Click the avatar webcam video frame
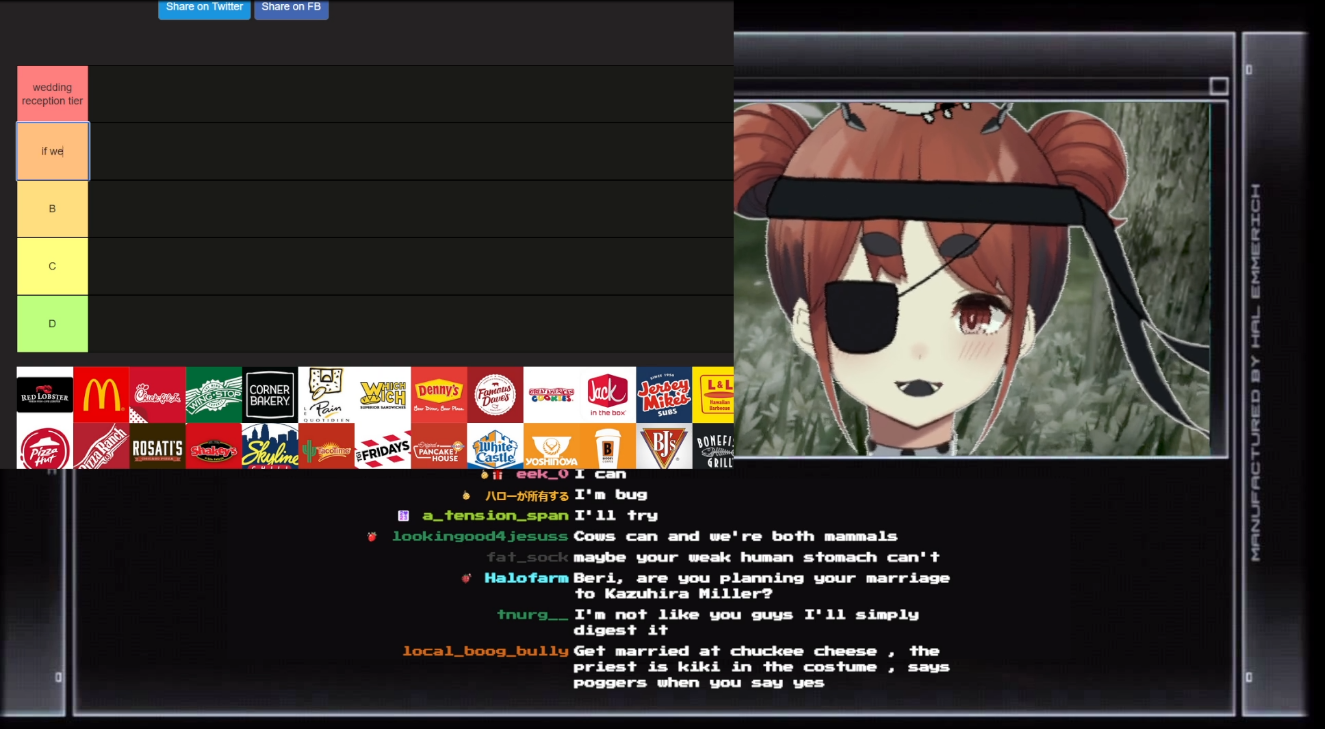 [x=971, y=279]
